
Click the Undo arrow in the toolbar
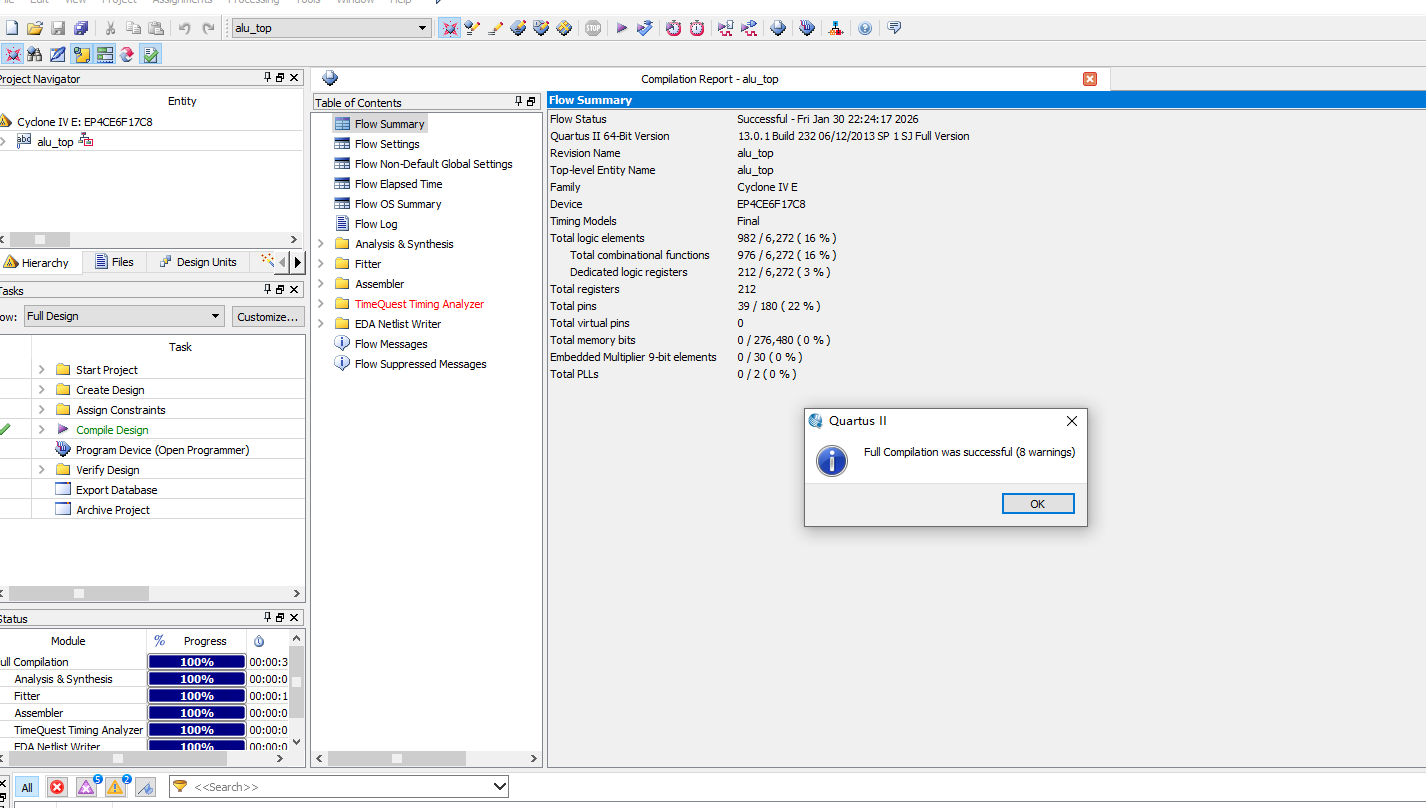pyautogui.click(x=185, y=28)
